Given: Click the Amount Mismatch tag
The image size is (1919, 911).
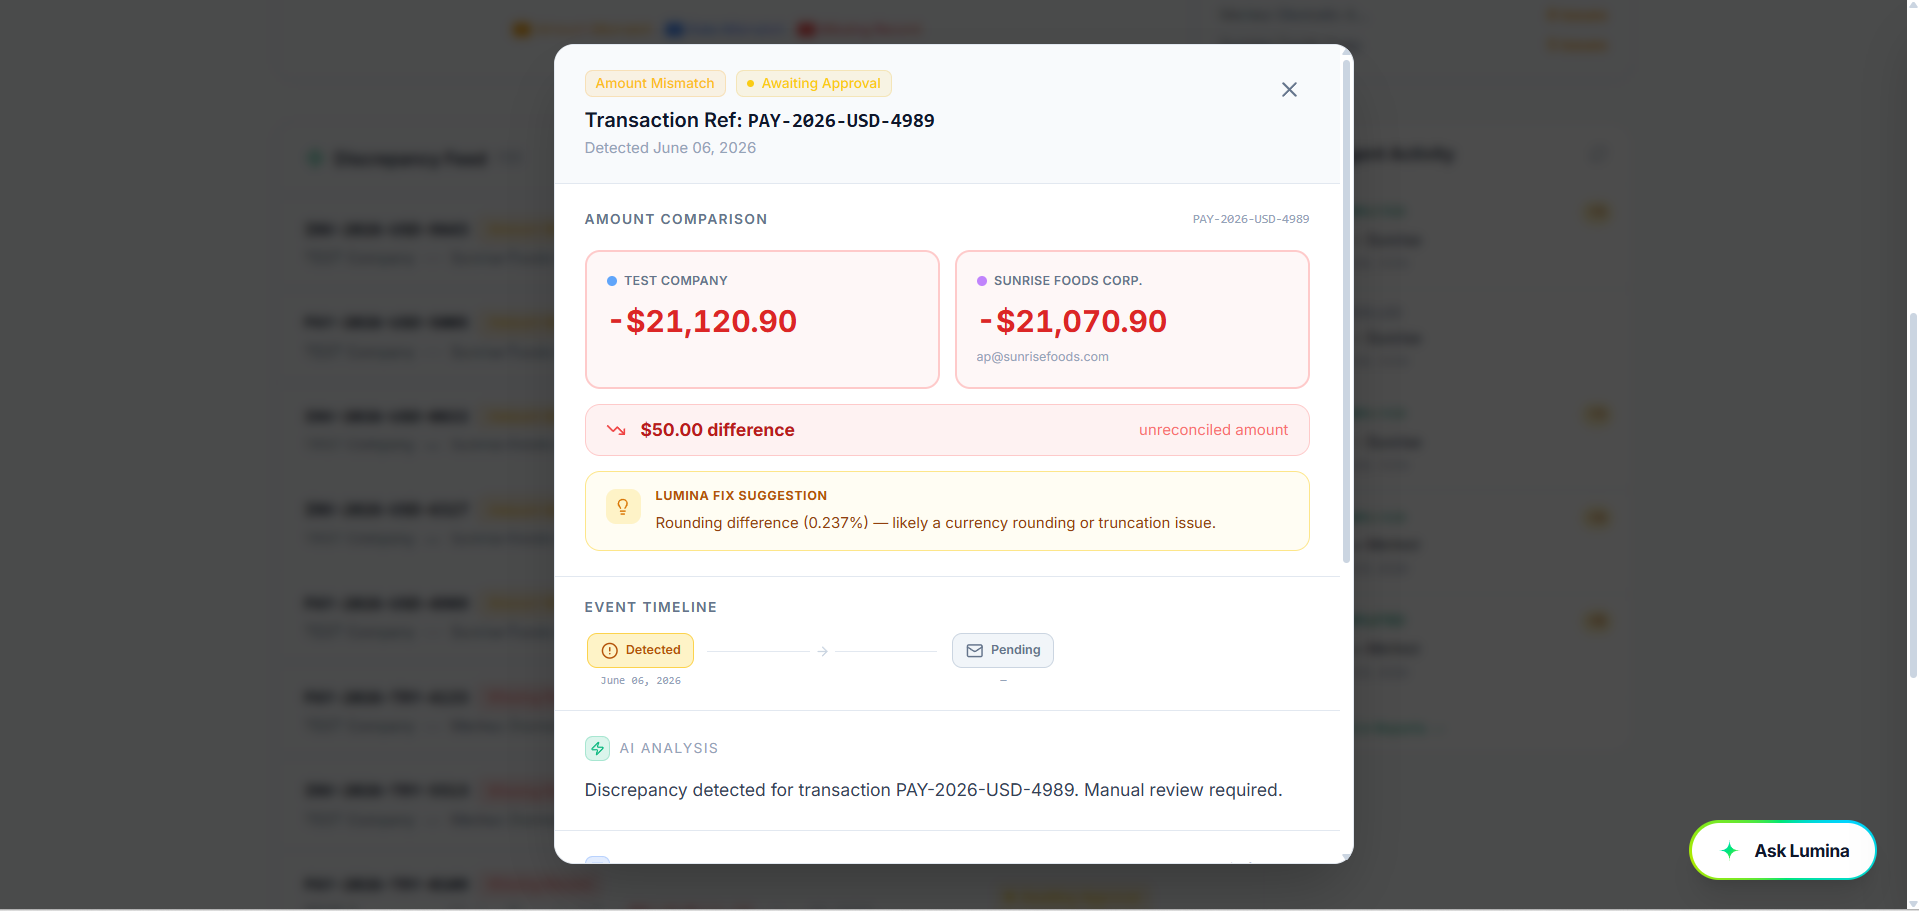Looking at the screenshot, I should pos(655,84).
